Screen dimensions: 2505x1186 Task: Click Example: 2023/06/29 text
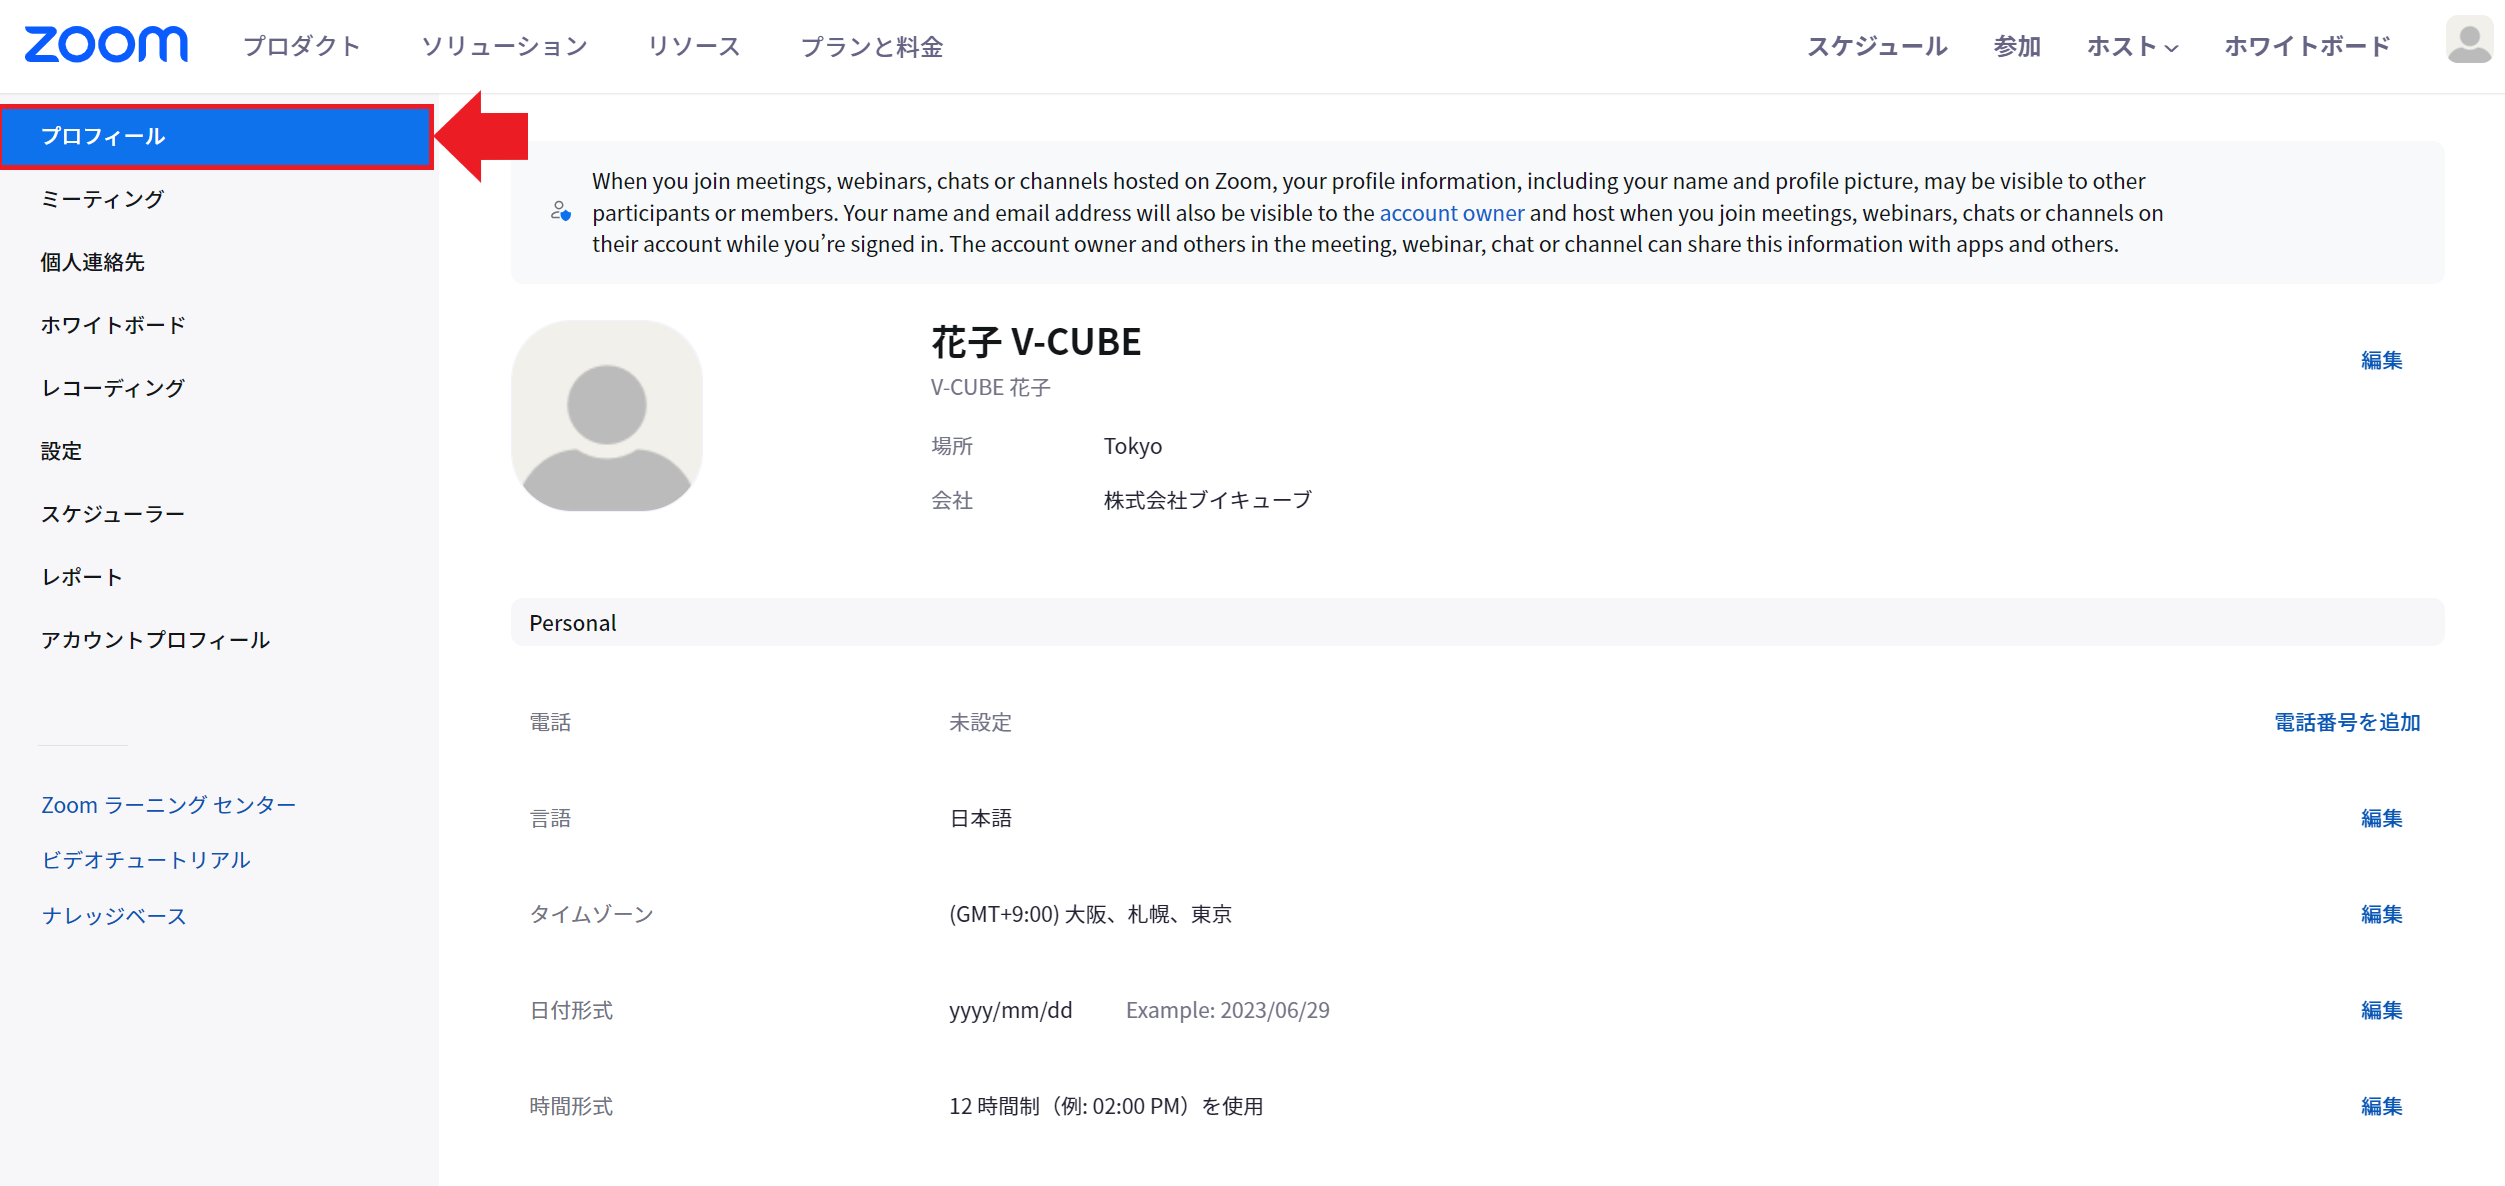click(1228, 1010)
